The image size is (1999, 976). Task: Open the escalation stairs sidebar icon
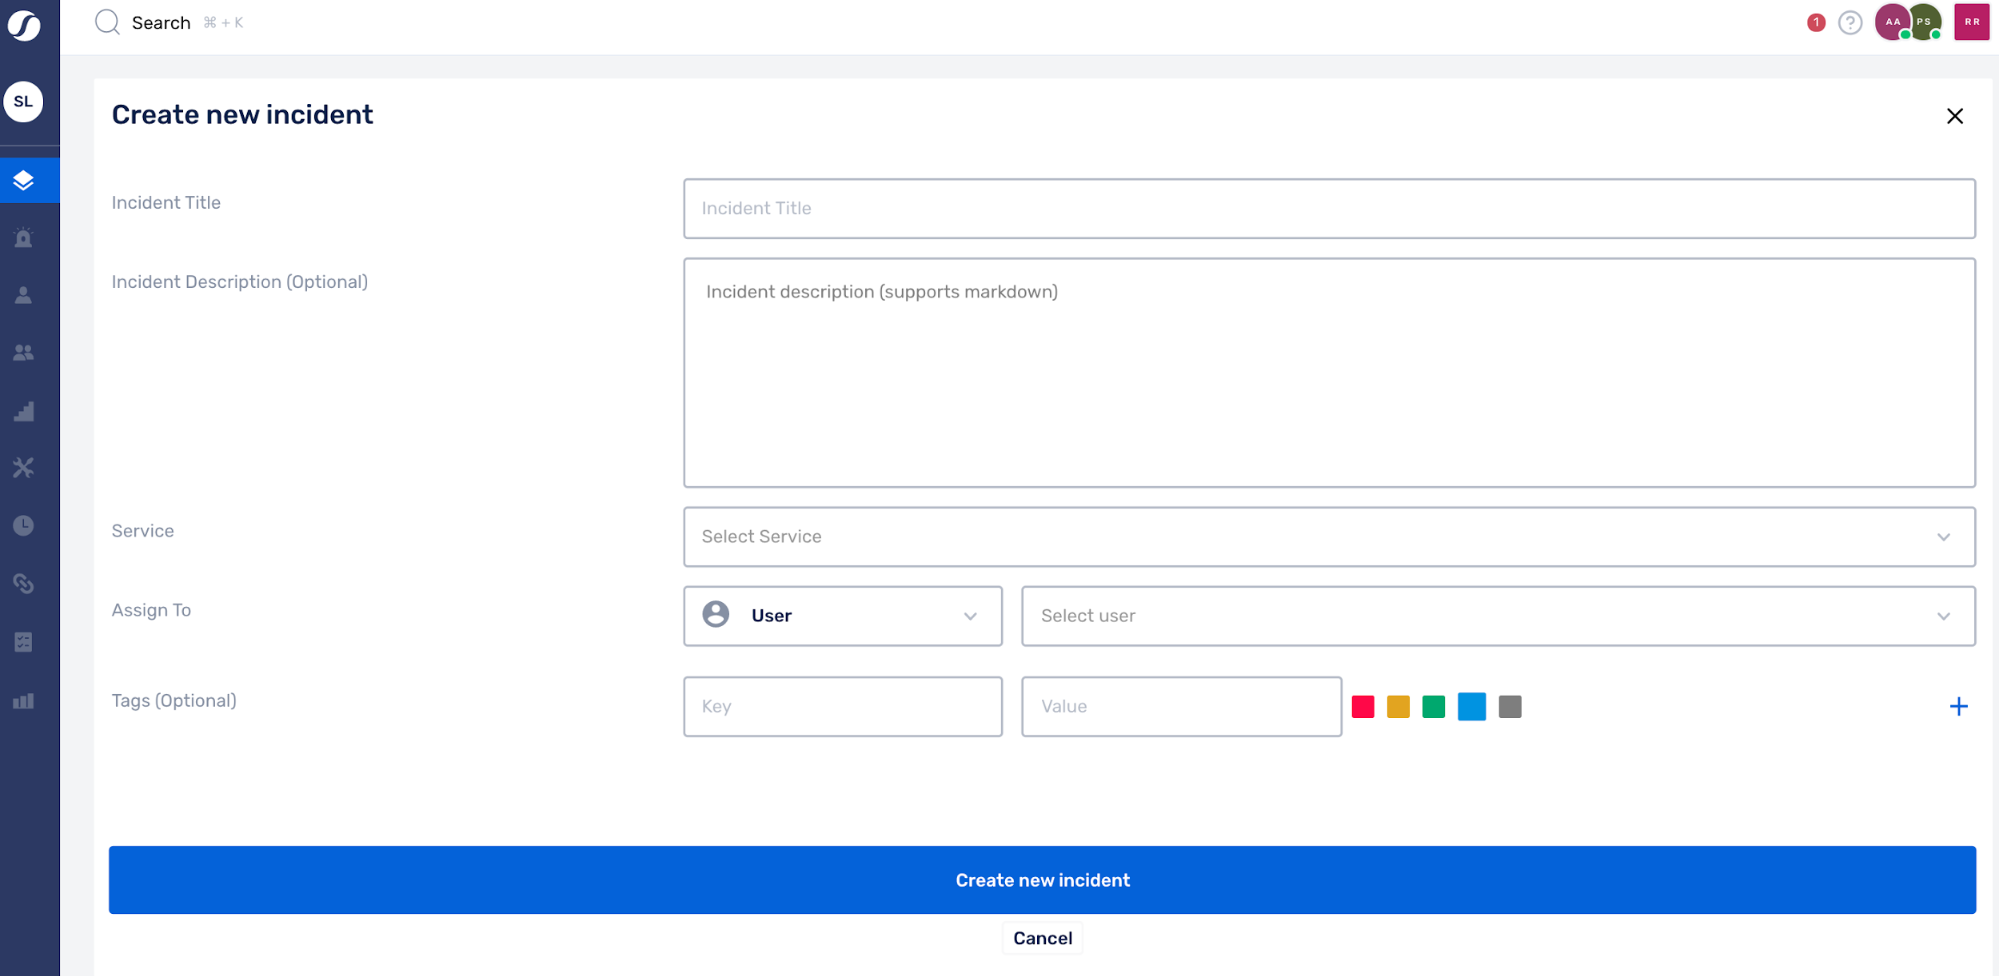tap(23, 411)
